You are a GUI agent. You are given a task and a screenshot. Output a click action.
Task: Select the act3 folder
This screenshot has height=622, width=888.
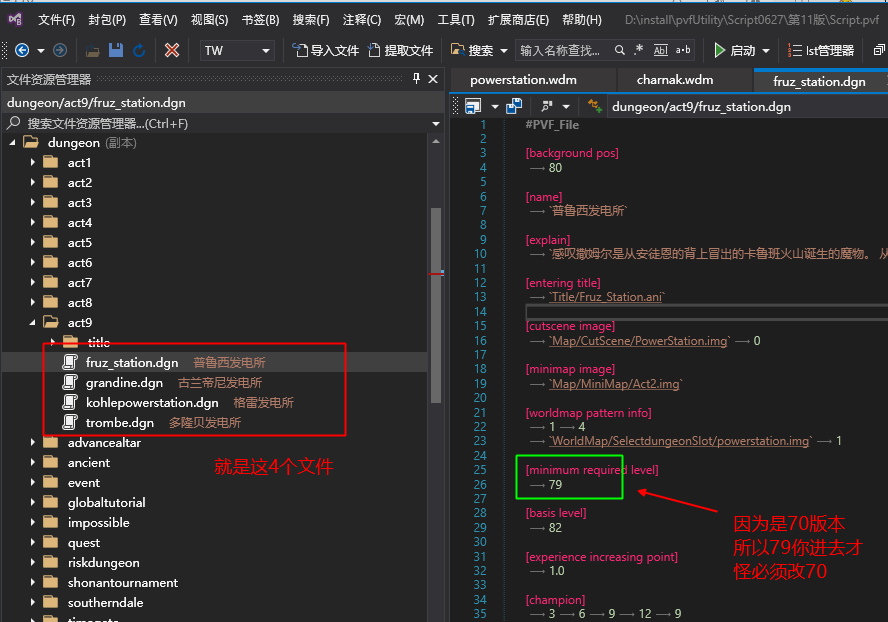[80, 203]
